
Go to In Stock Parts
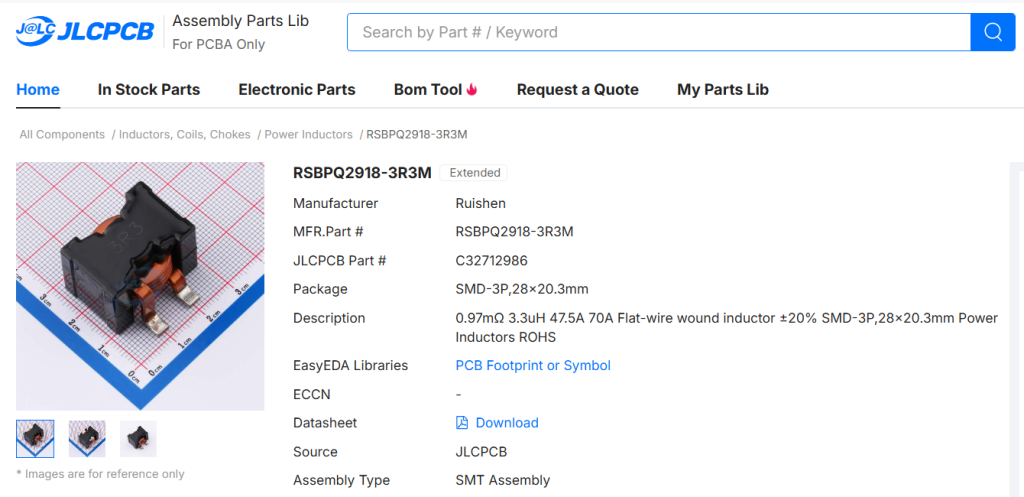(x=149, y=90)
